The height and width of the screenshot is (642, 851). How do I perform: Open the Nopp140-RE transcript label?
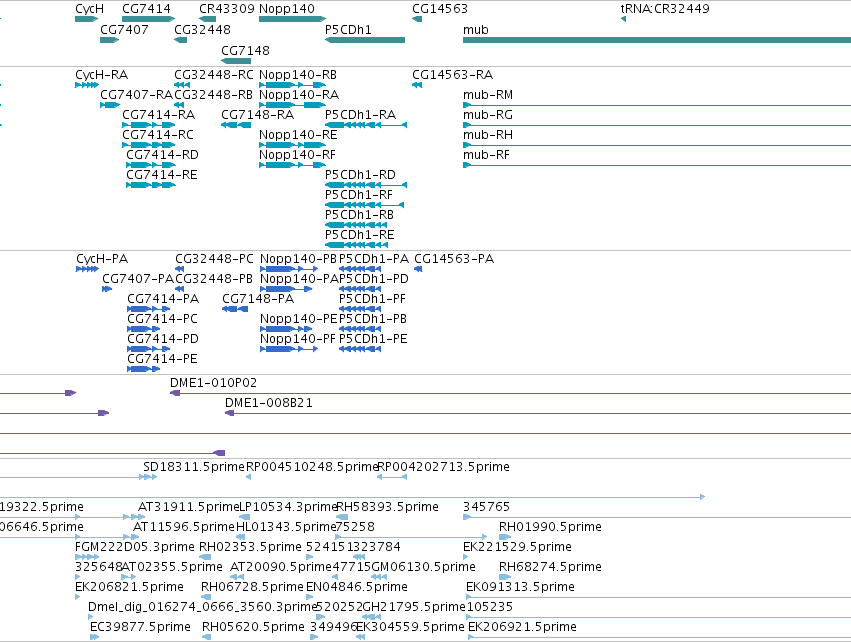[x=298, y=135]
